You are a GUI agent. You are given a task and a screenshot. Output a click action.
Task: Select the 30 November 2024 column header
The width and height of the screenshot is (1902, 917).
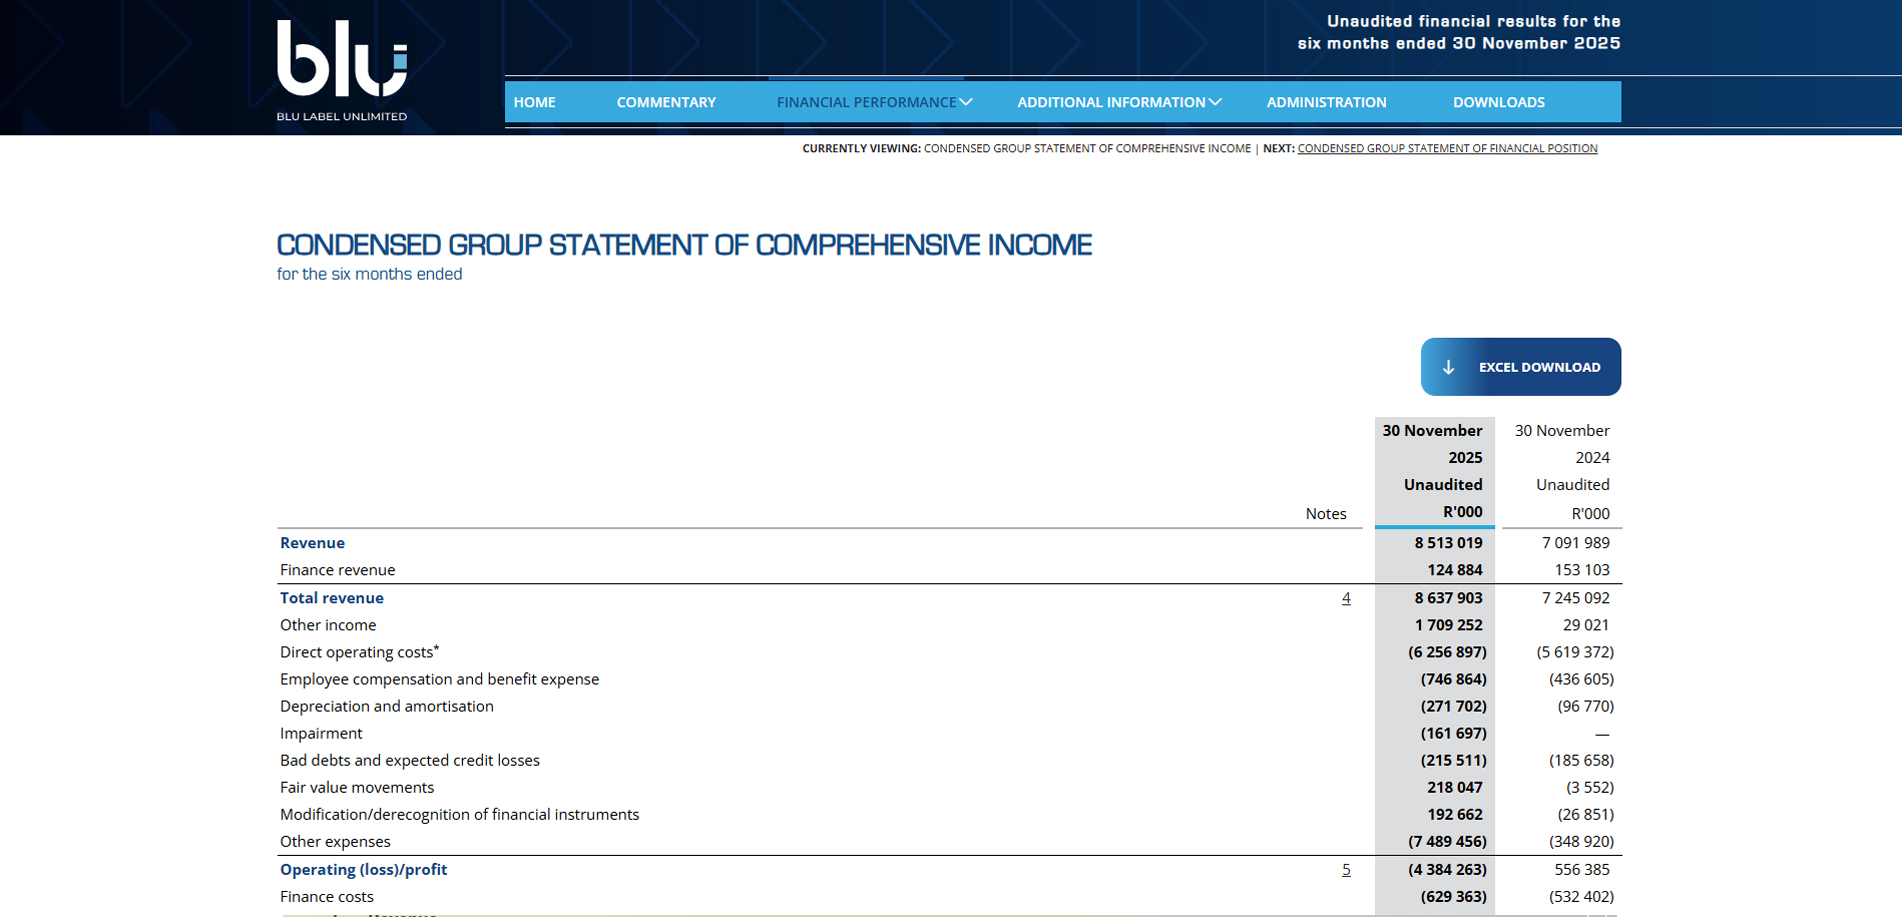coord(1562,471)
